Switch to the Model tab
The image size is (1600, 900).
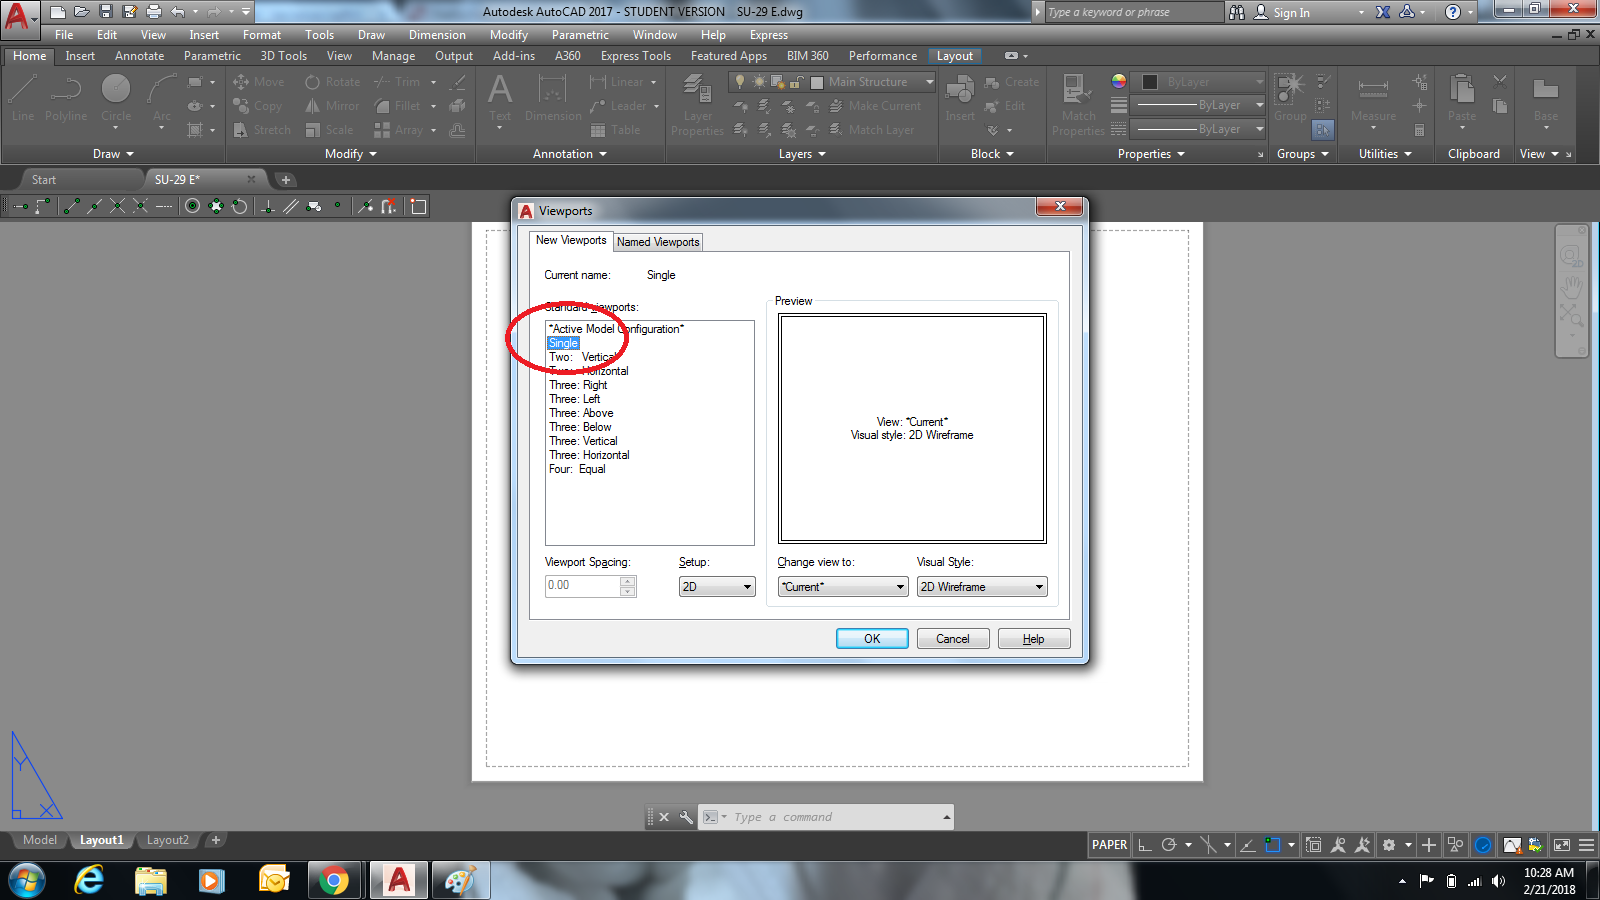(x=40, y=840)
